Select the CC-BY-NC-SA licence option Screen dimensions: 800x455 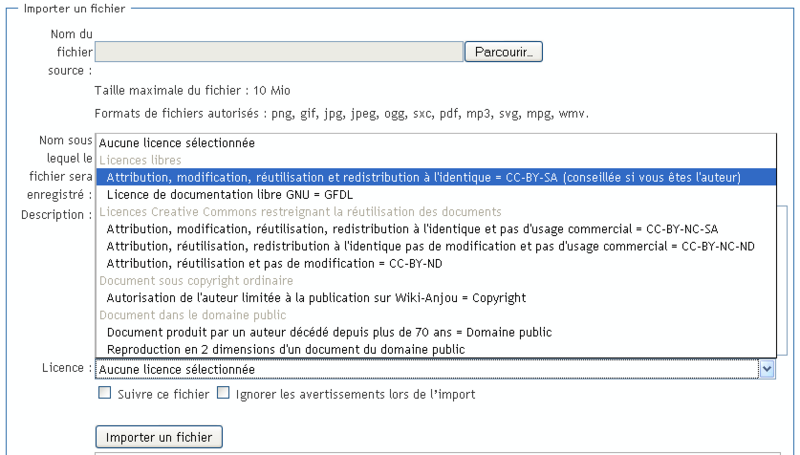pyautogui.click(x=412, y=229)
